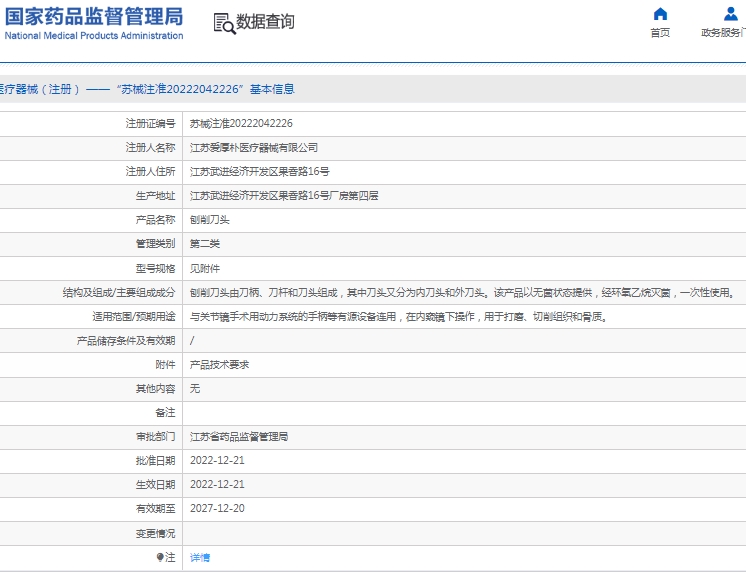Select attachment value 产品技术要求
Viewport: 746px width, 572px height.
click(219, 365)
